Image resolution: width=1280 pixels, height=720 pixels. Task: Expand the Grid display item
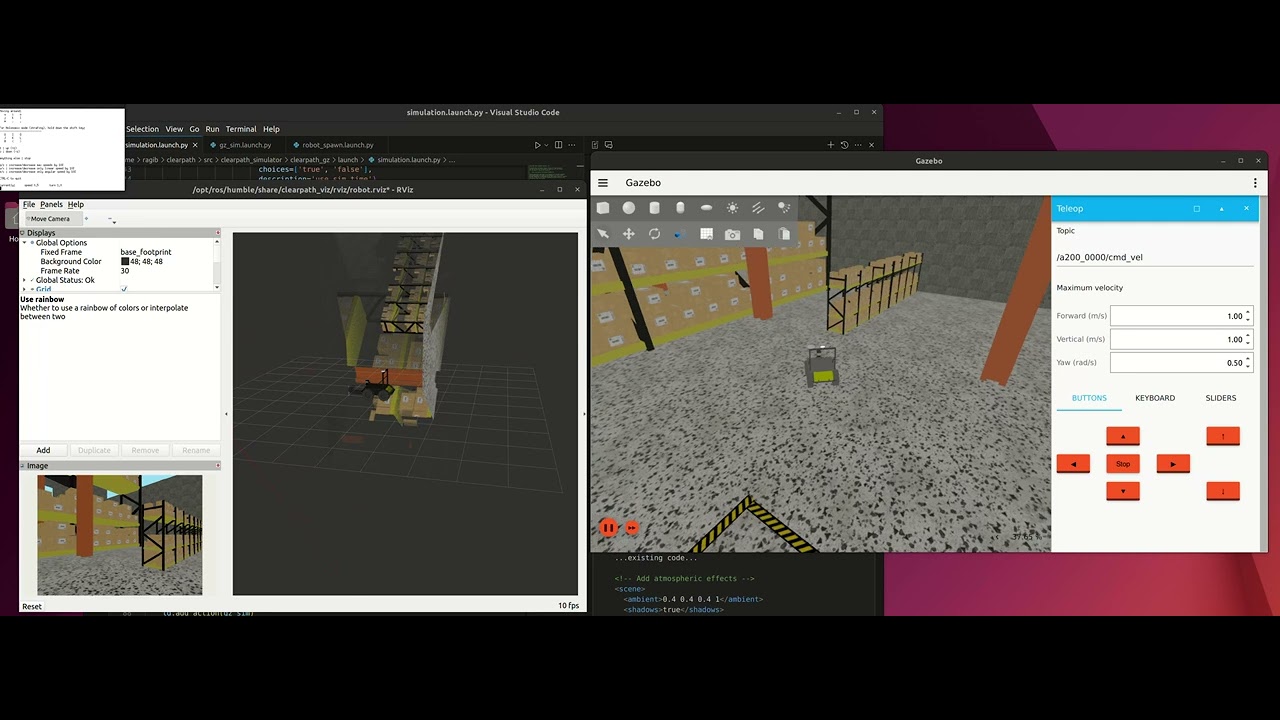24,289
